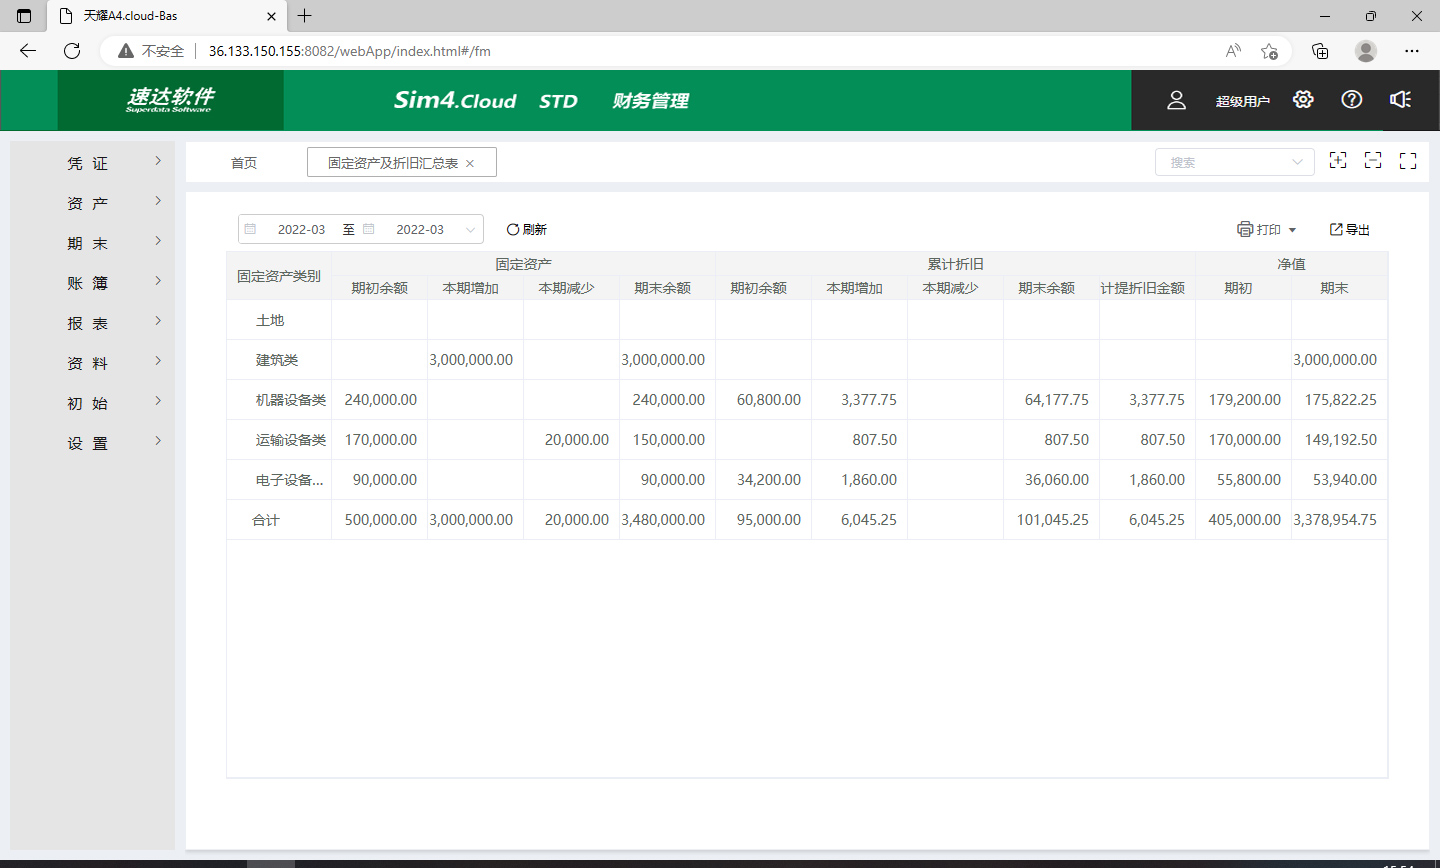
Task: Click the fullscreen icon
Action: [1408, 161]
